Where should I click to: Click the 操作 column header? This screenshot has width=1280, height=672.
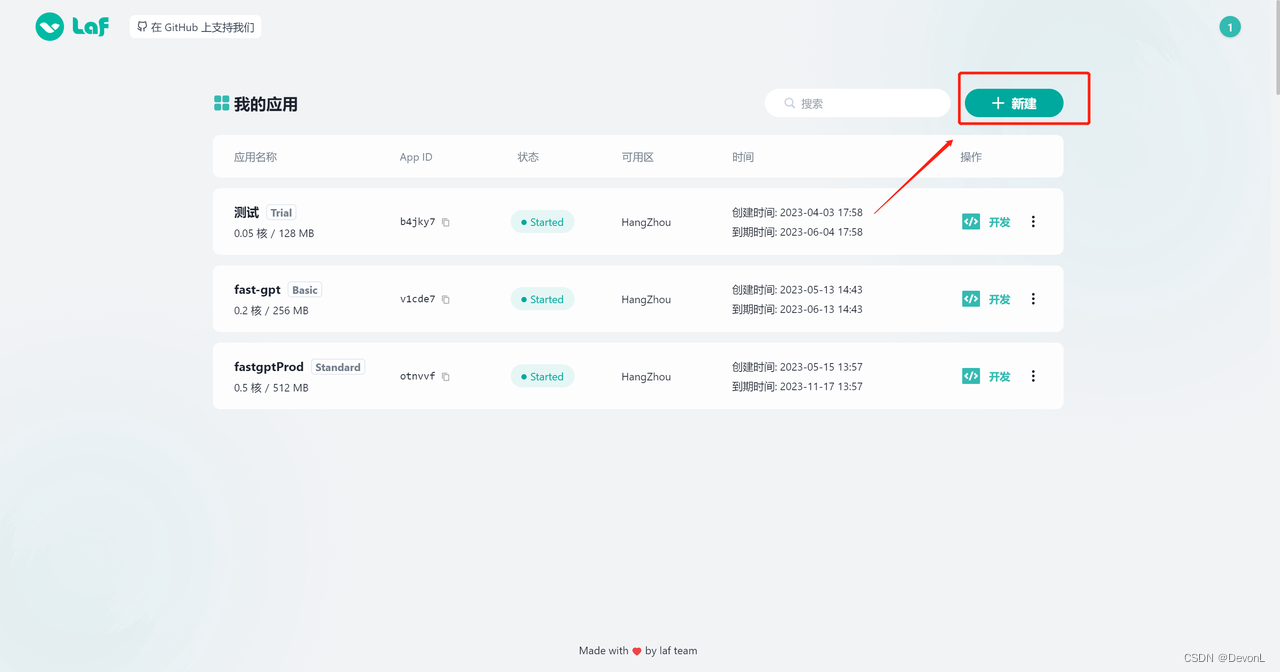point(971,157)
